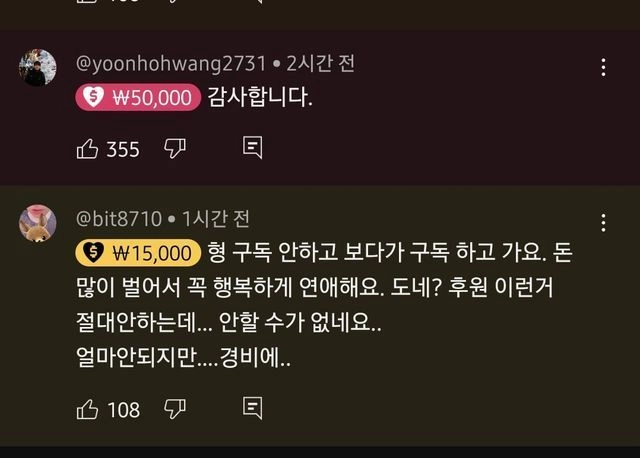View @bit8710 rabbit avatar

click(38, 223)
